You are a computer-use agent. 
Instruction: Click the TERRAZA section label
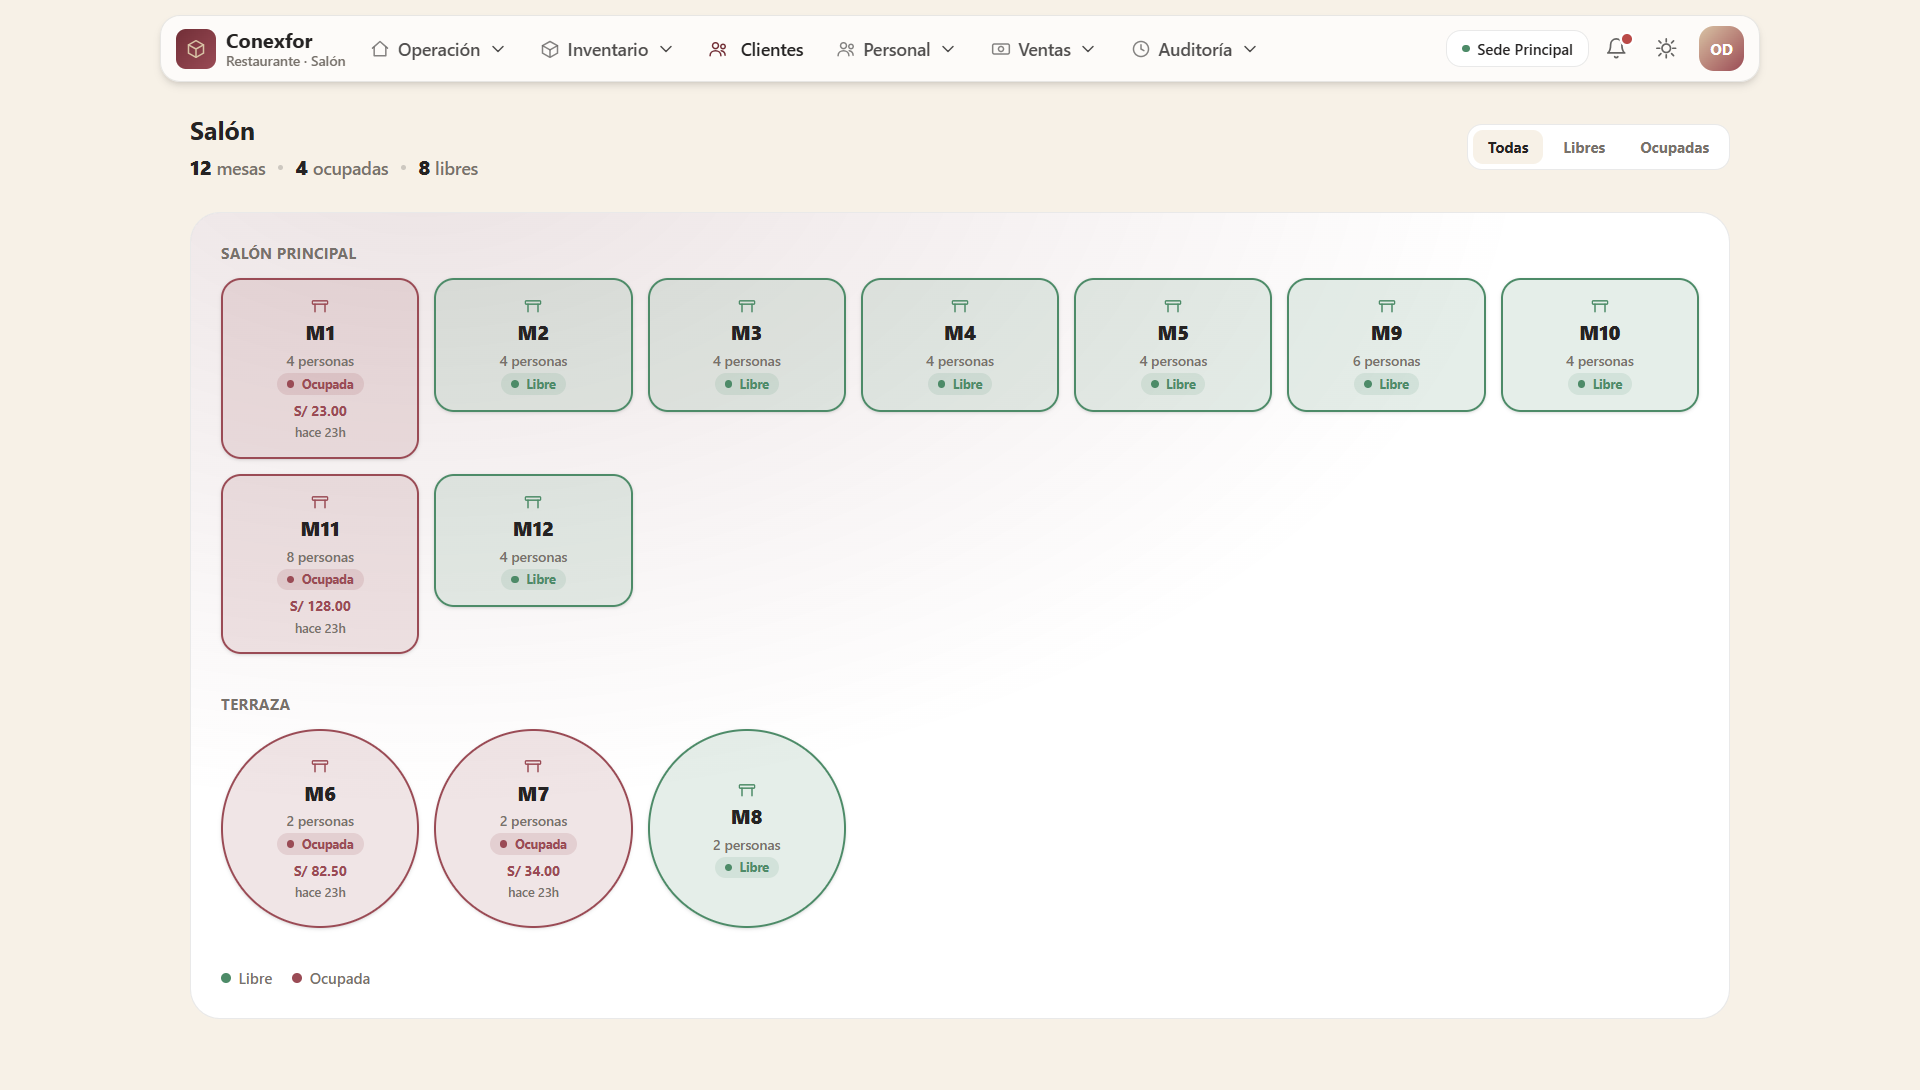(x=255, y=704)
